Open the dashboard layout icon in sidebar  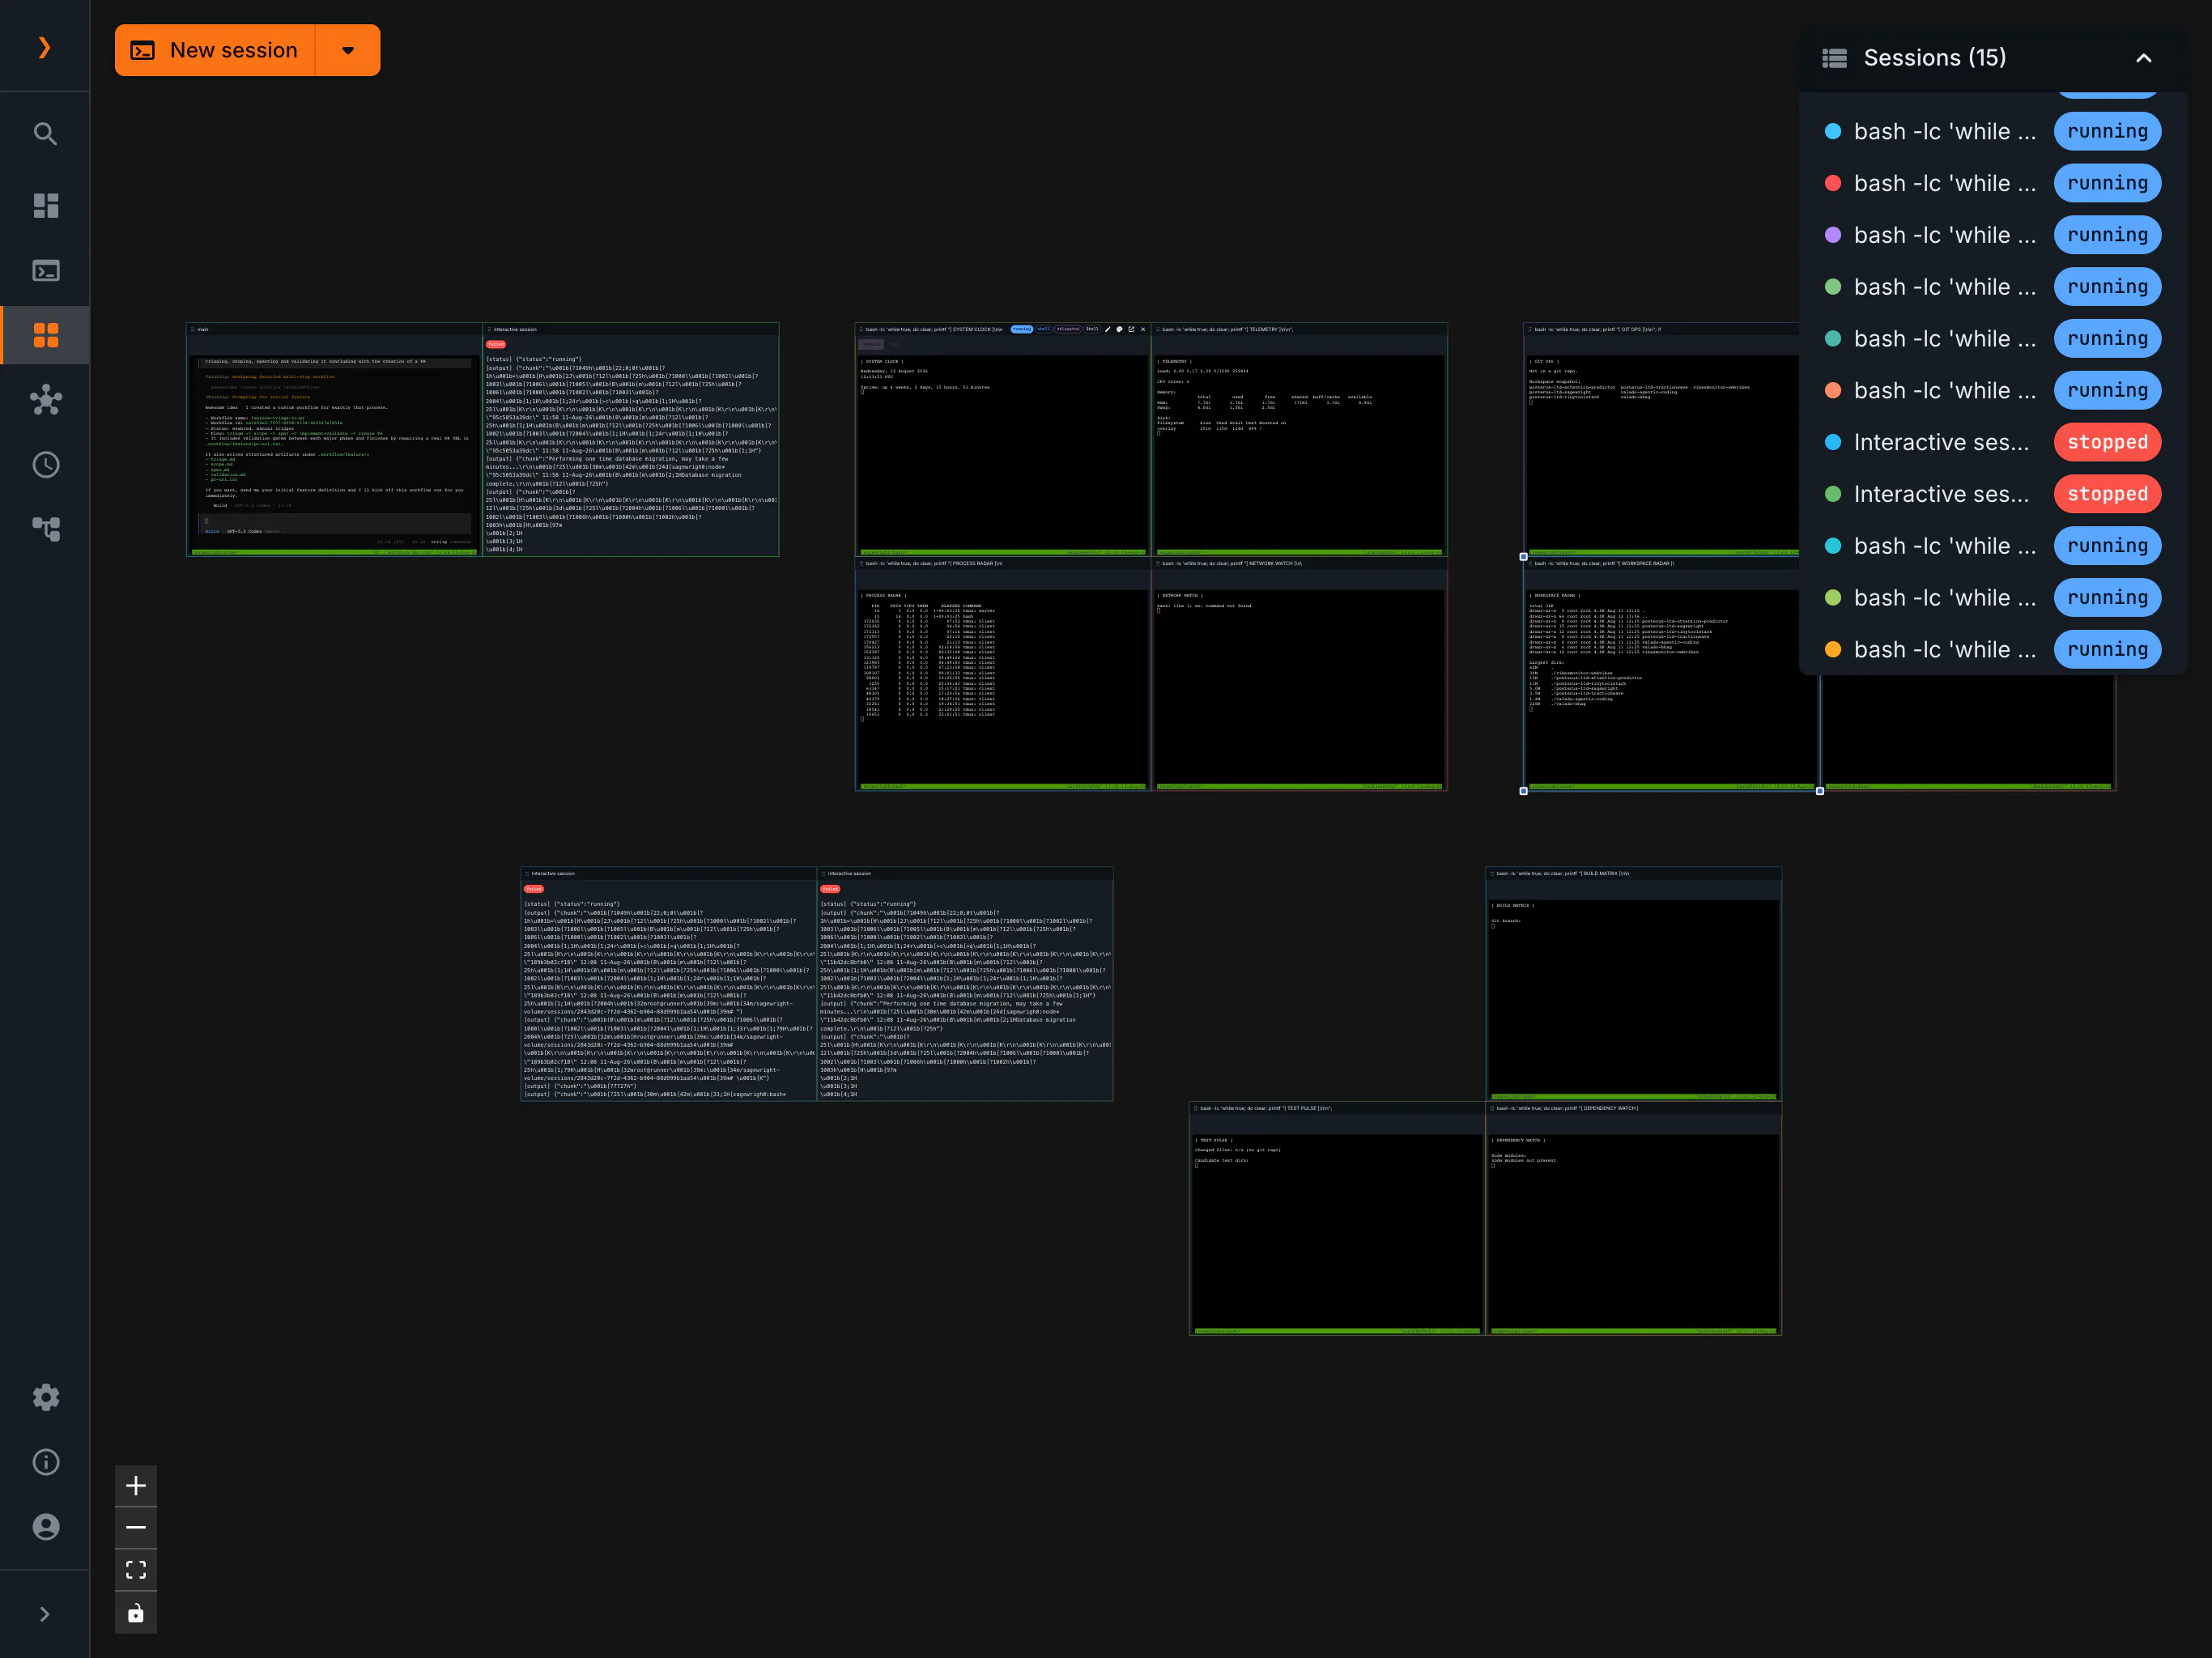click(x=45, y=205)
